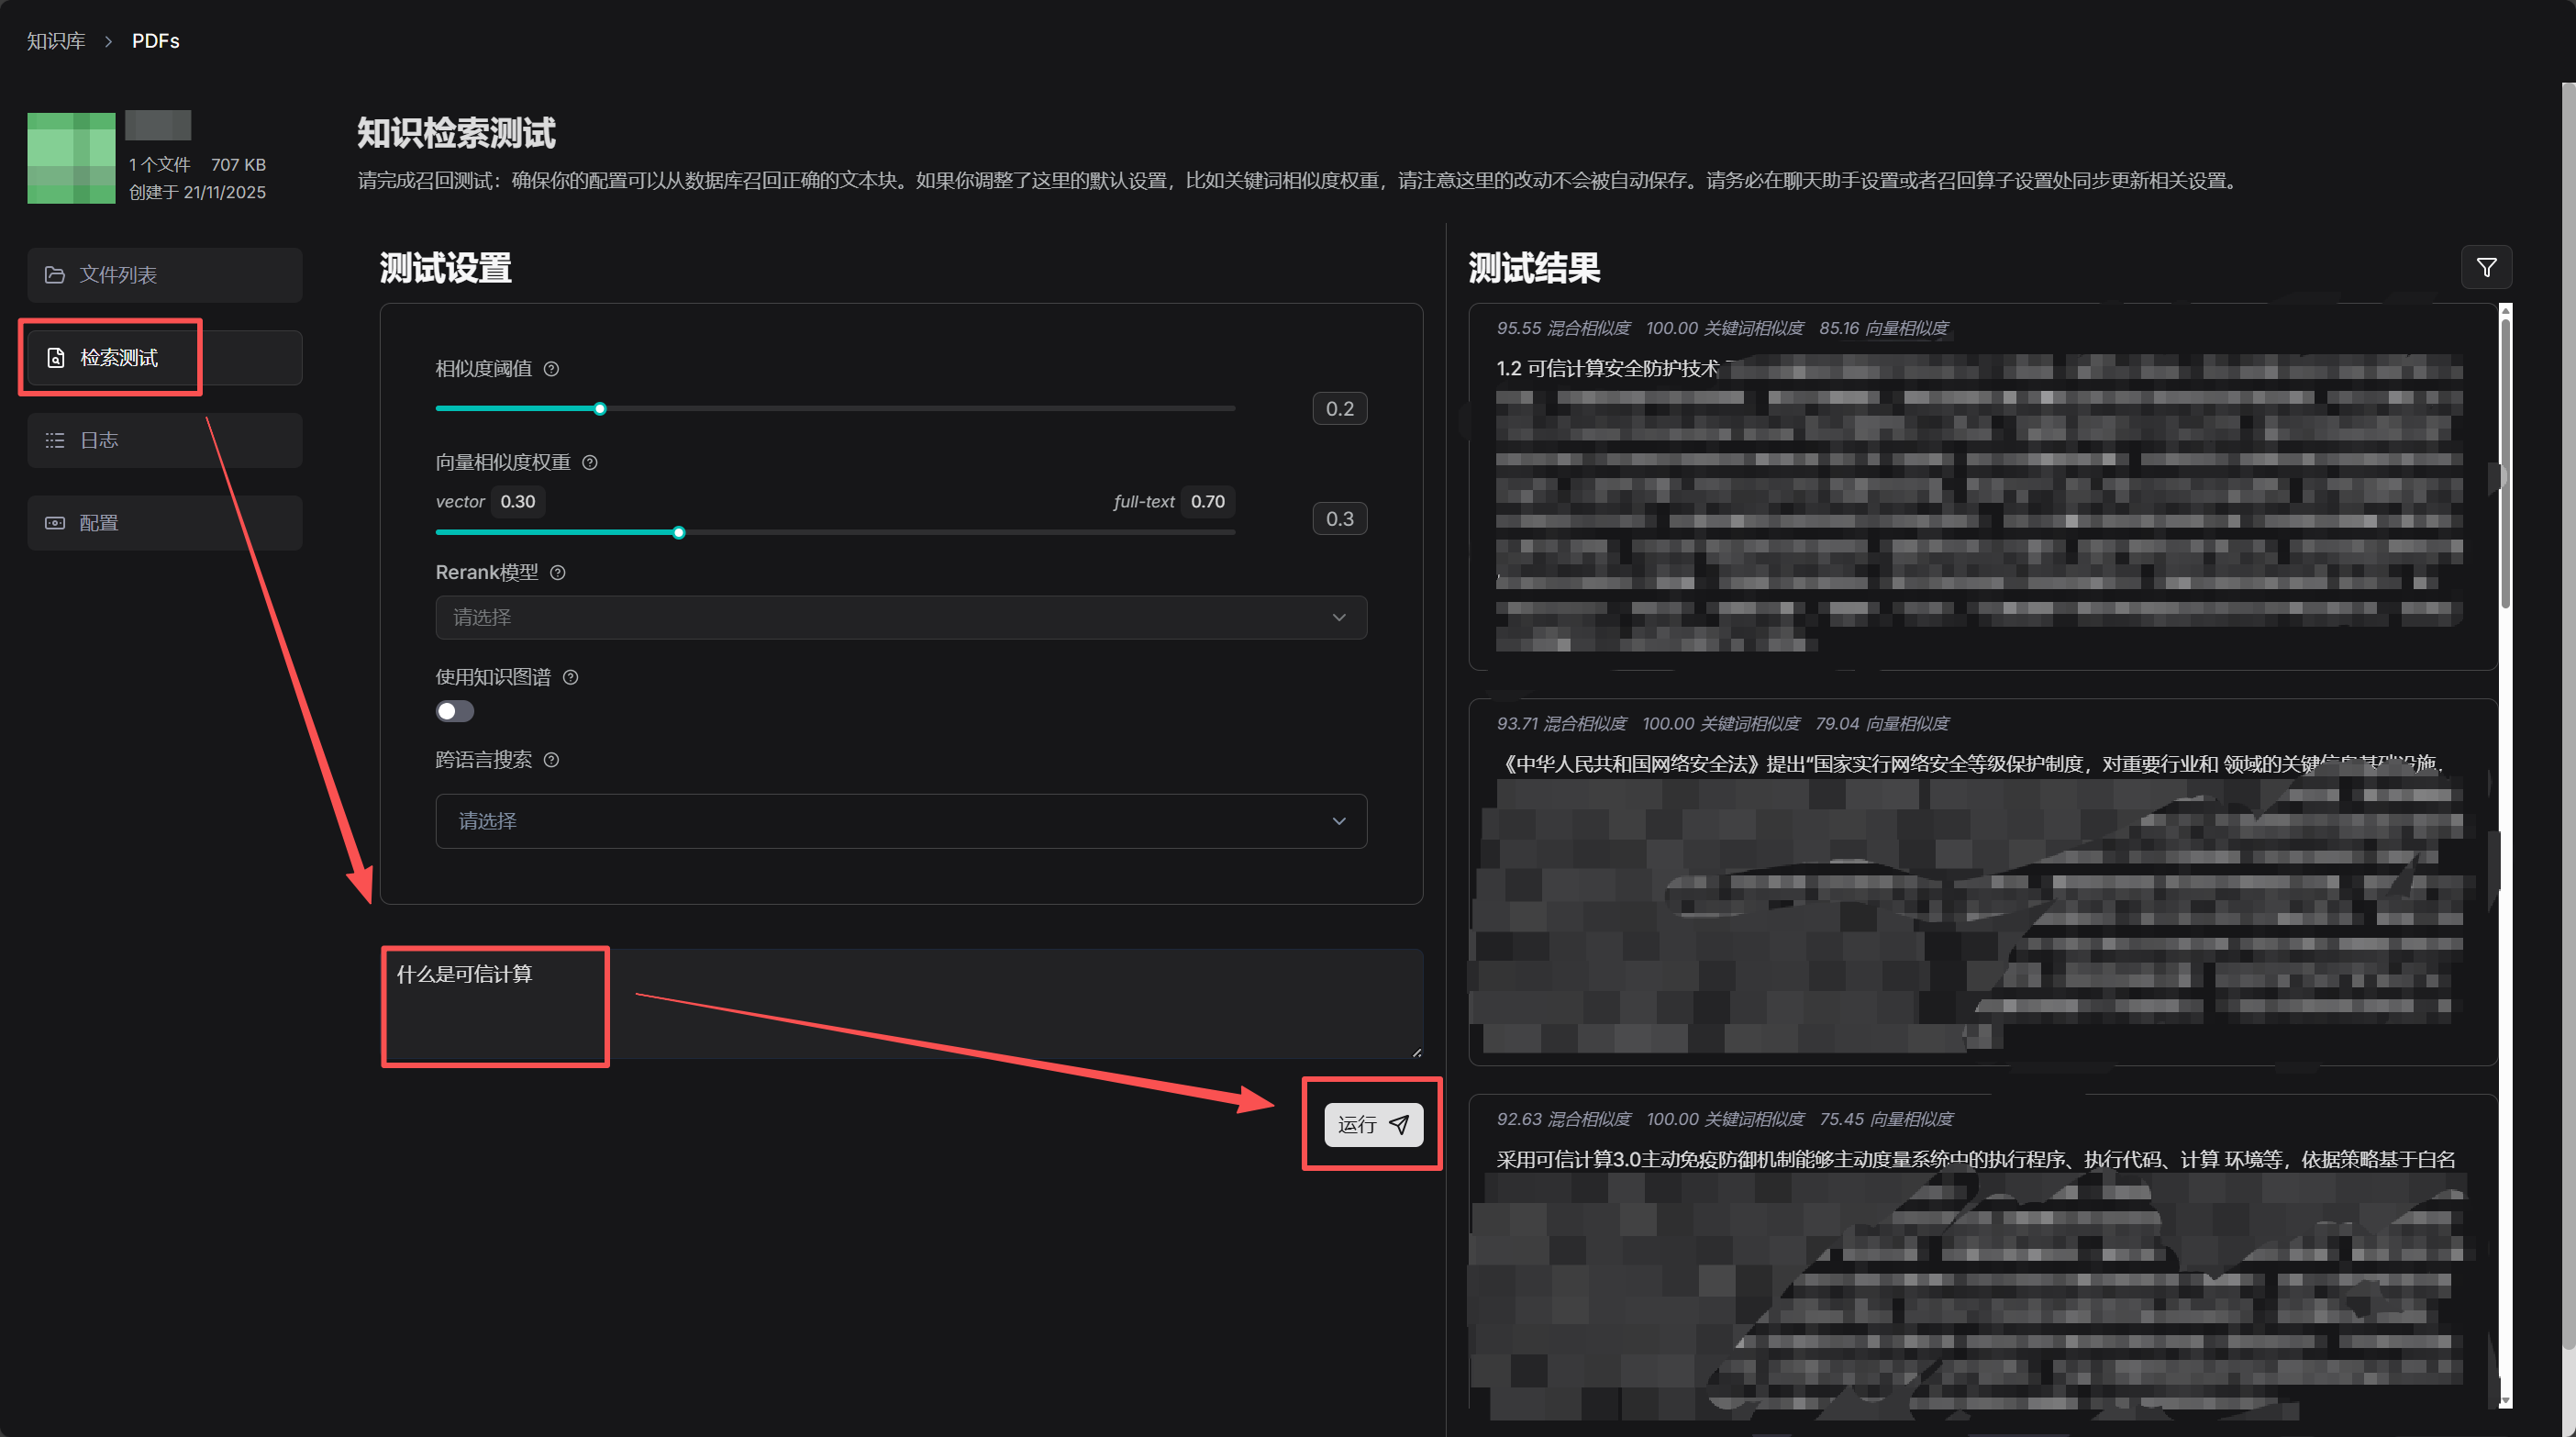This screenshot has width=2576, height=1437.
Task: Expand the 跨语言搜索 dropdown
Action: click(900, 821)
